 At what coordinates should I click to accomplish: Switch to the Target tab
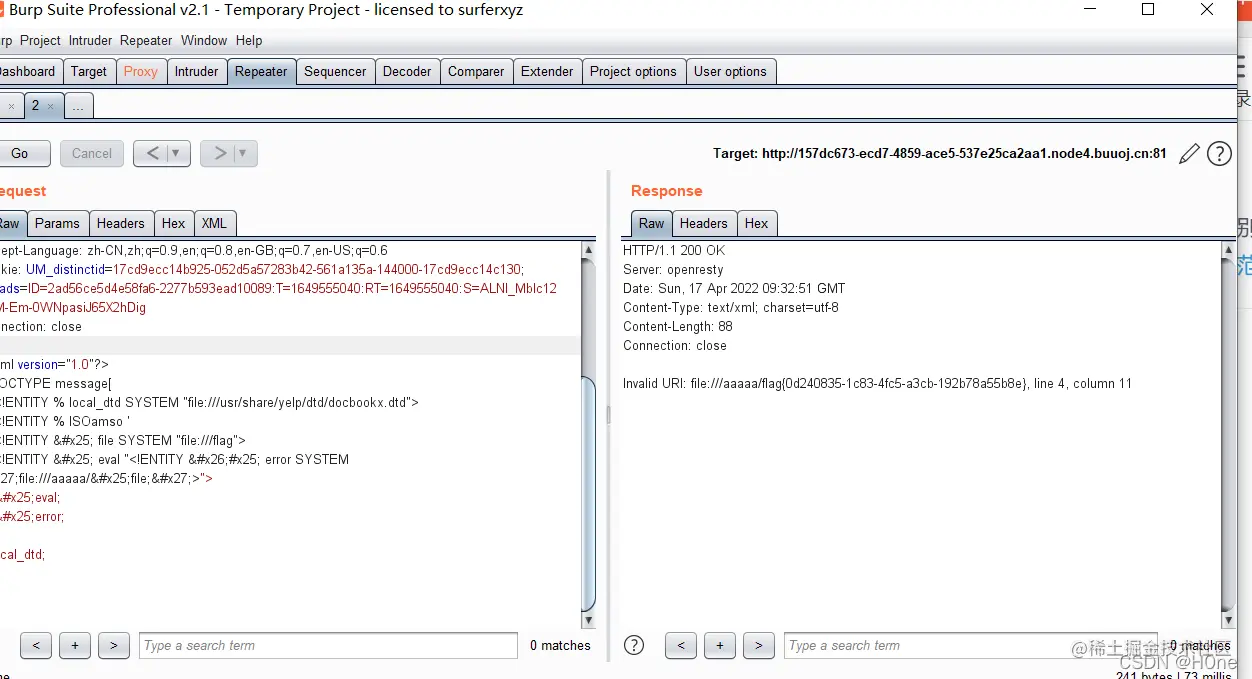tap(88, 71)
